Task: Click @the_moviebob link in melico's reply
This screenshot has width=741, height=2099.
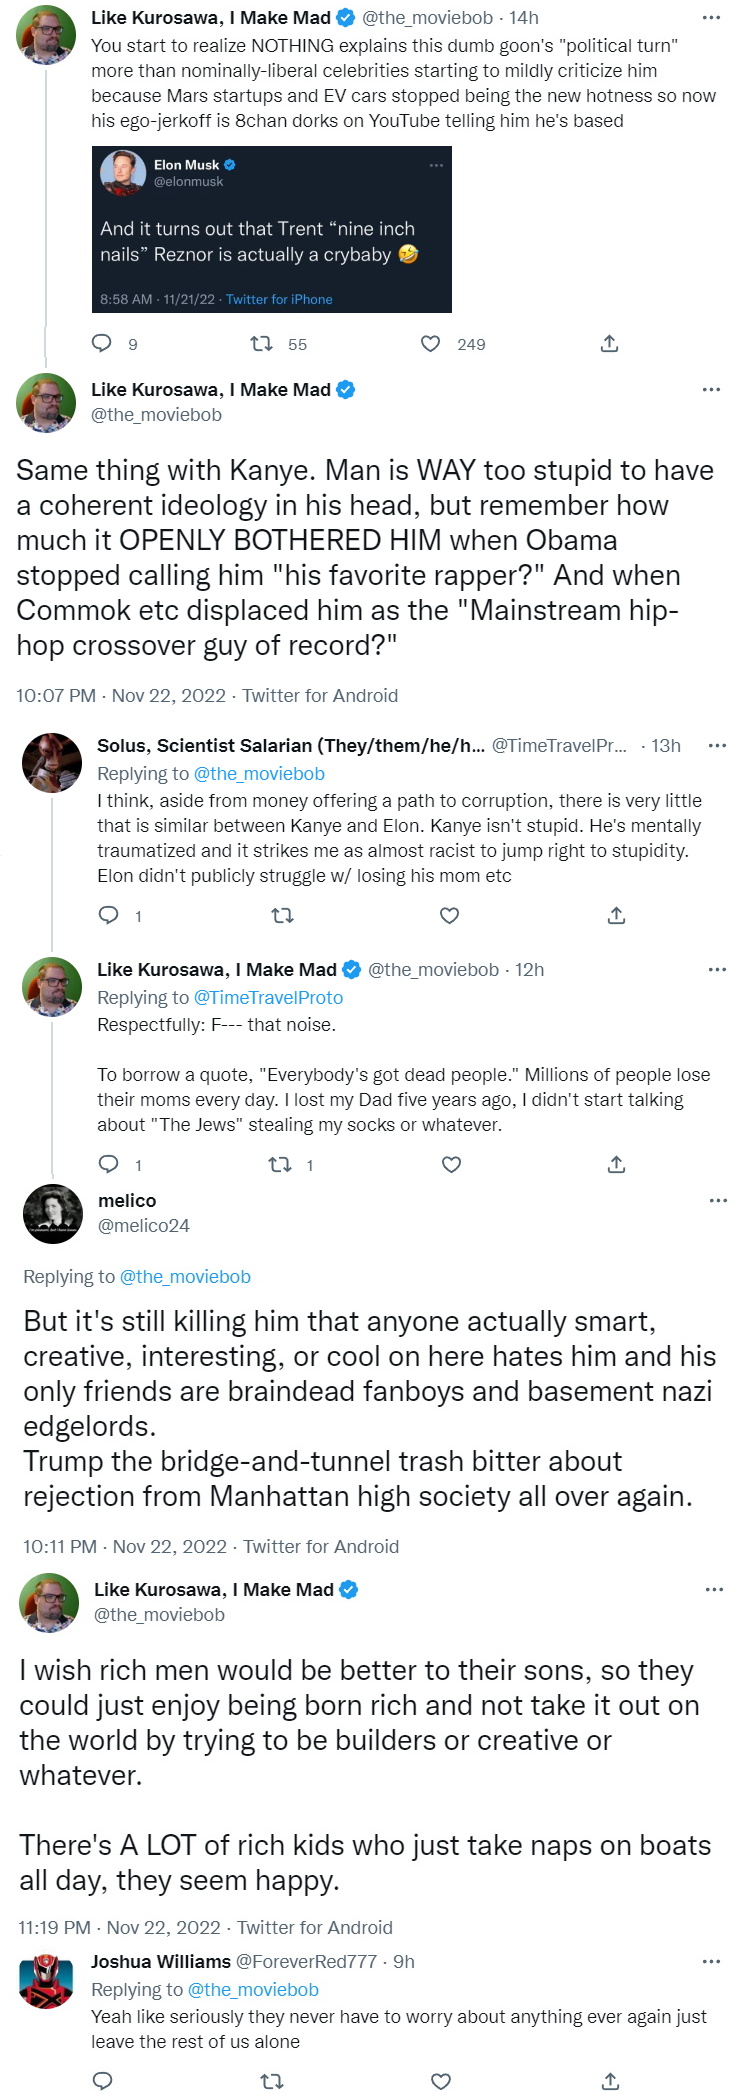Action: [x=185, y=1276]
